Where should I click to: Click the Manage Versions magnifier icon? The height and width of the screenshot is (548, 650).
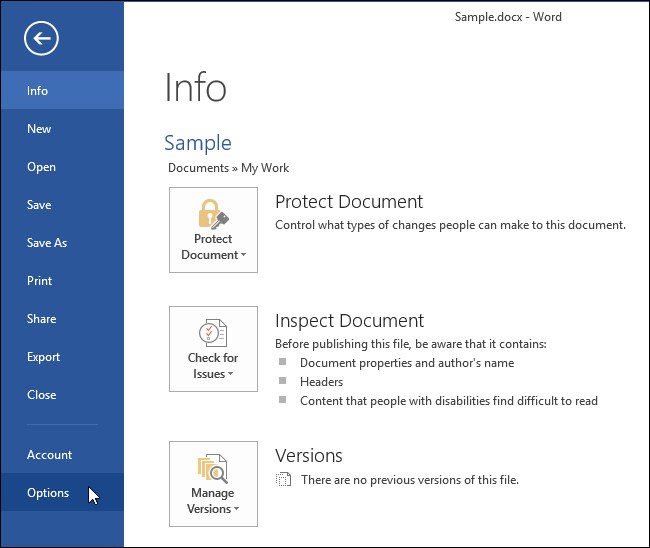[213, 467]
